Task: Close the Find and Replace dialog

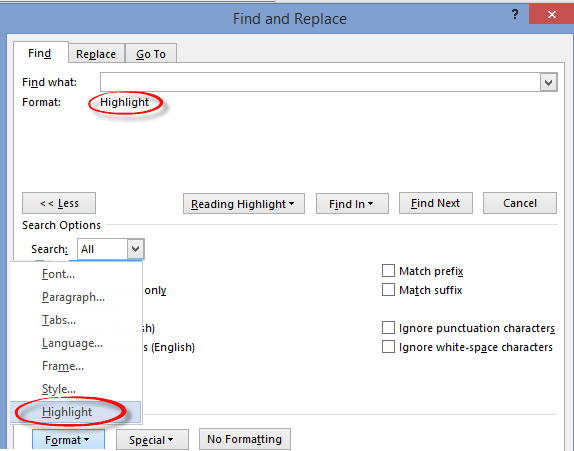Action: 551,15
